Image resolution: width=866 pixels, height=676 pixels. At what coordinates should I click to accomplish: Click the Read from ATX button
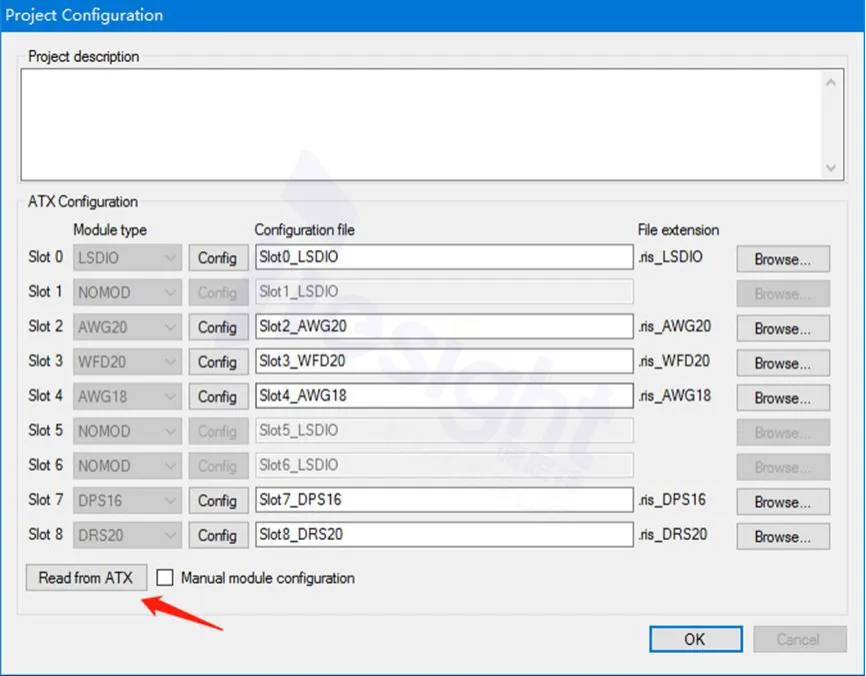pos(86,578)
